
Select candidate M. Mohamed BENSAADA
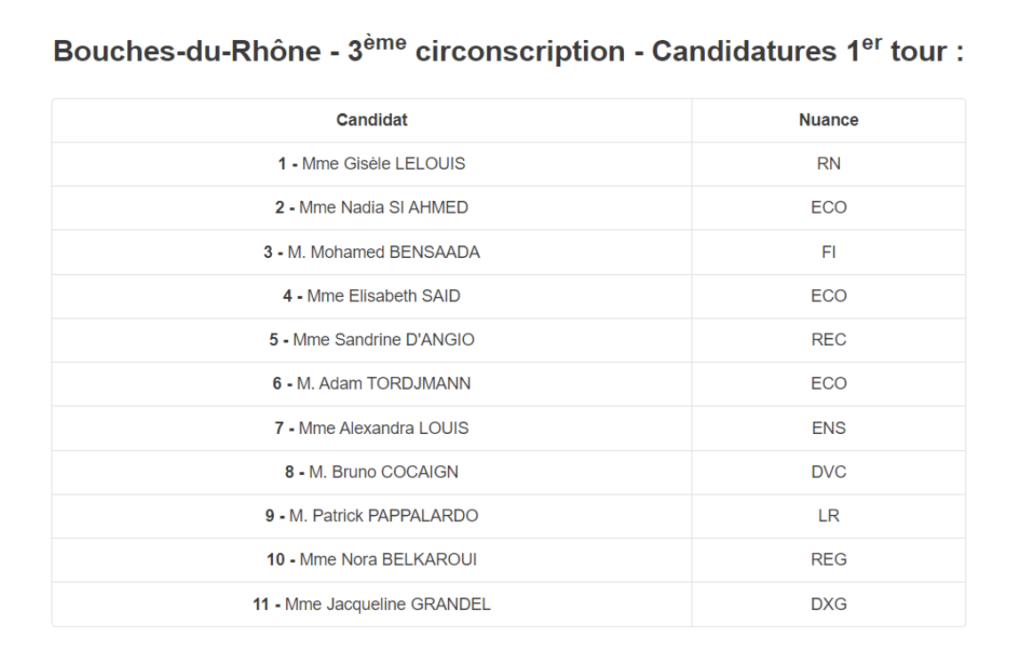[372, 252]
